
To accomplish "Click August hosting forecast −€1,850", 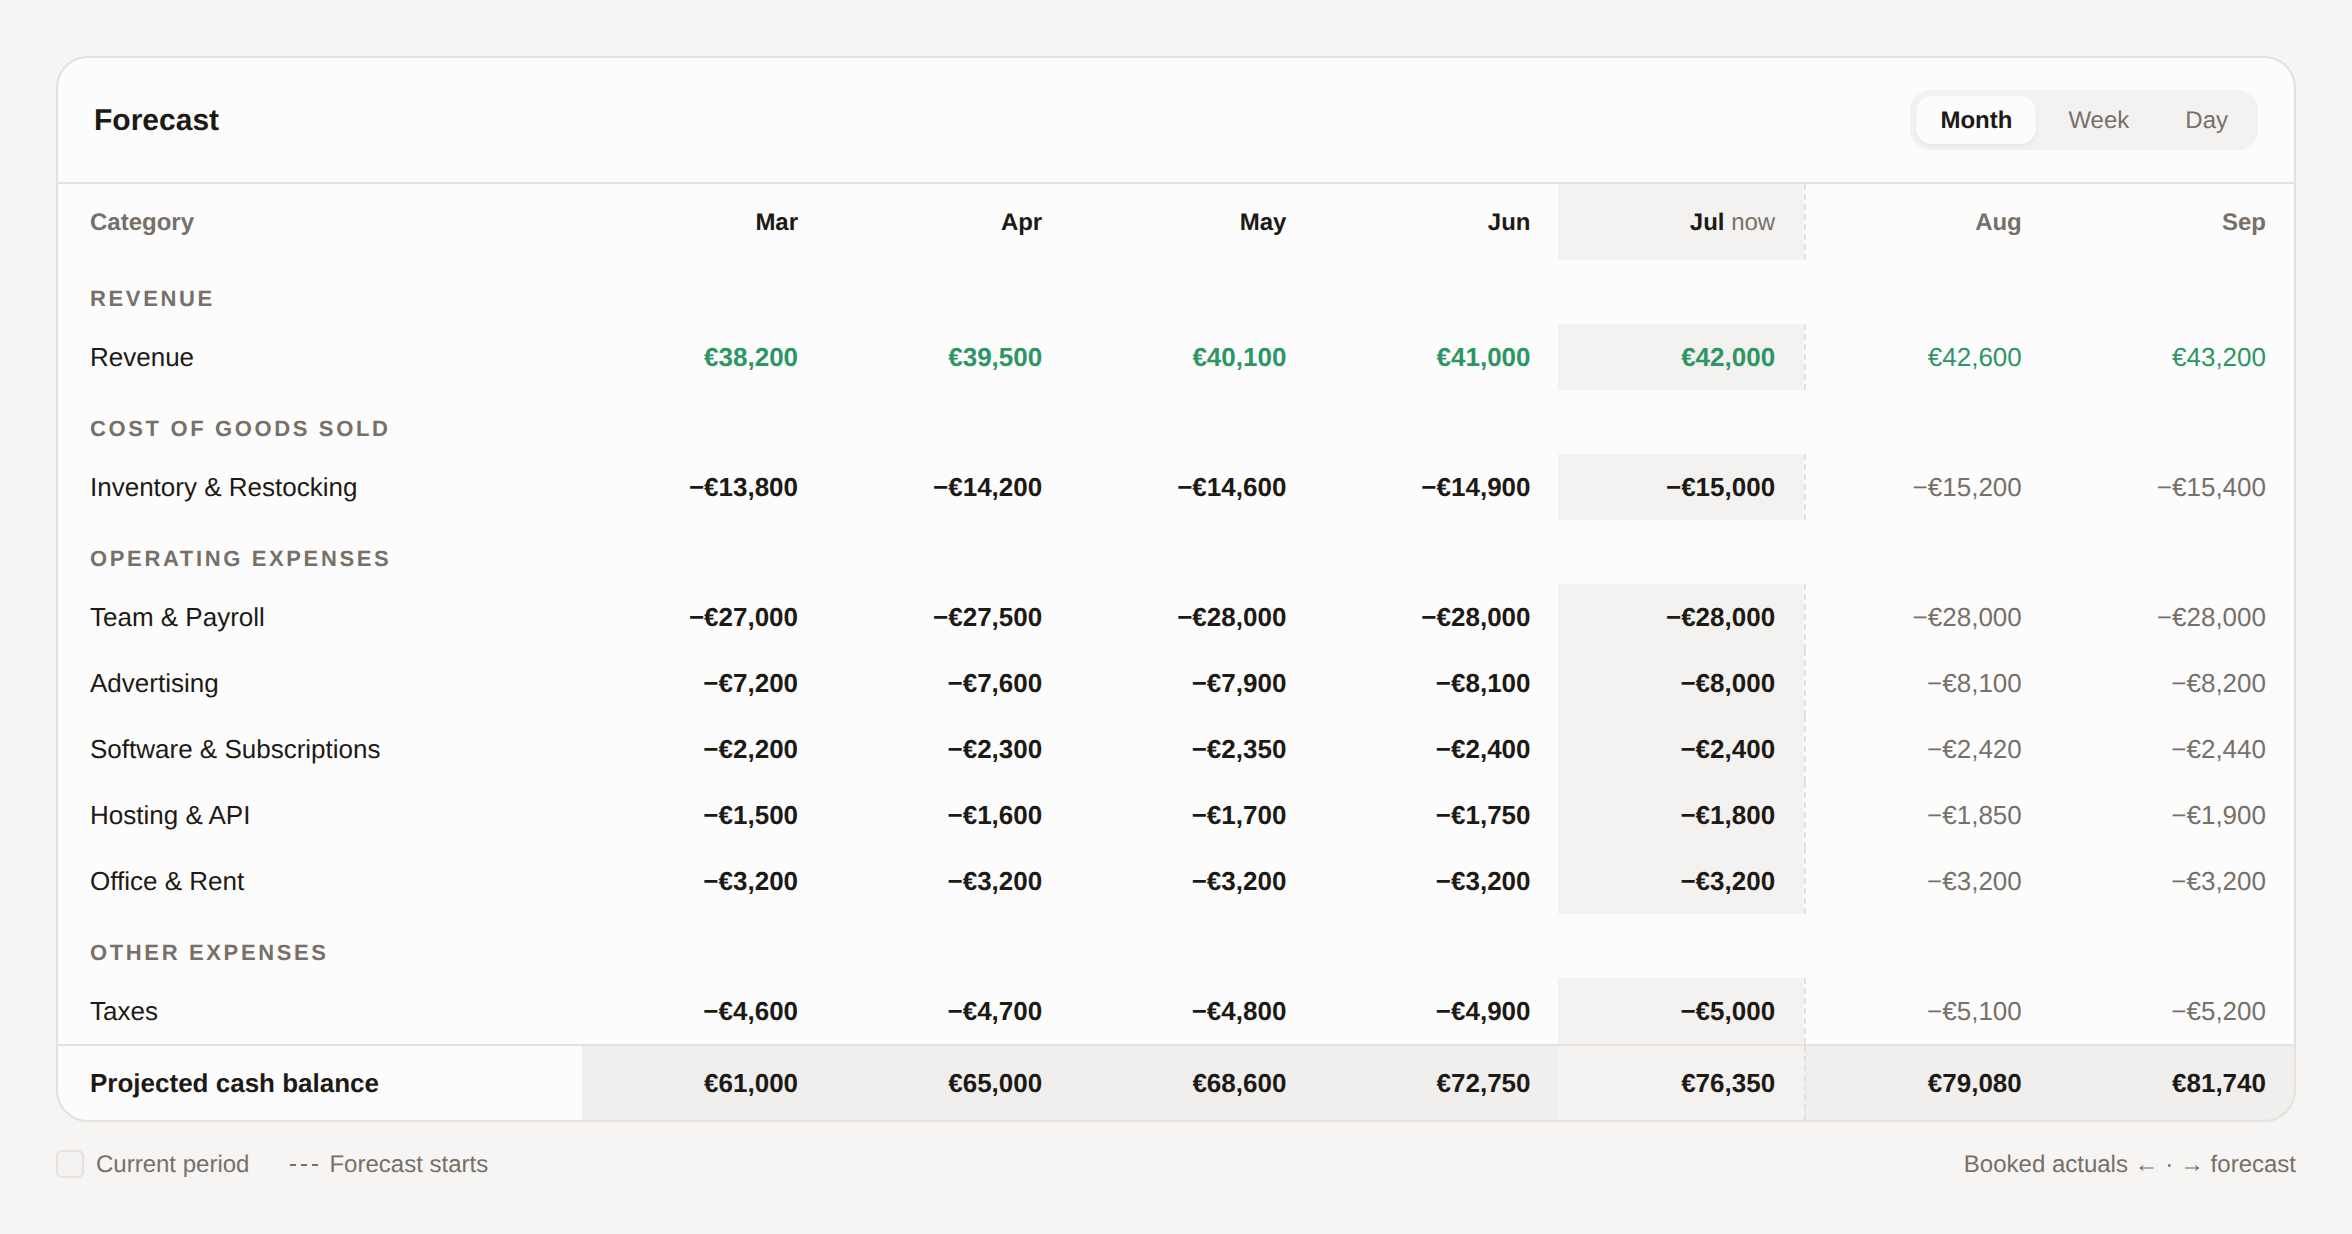I will 1974,815.
